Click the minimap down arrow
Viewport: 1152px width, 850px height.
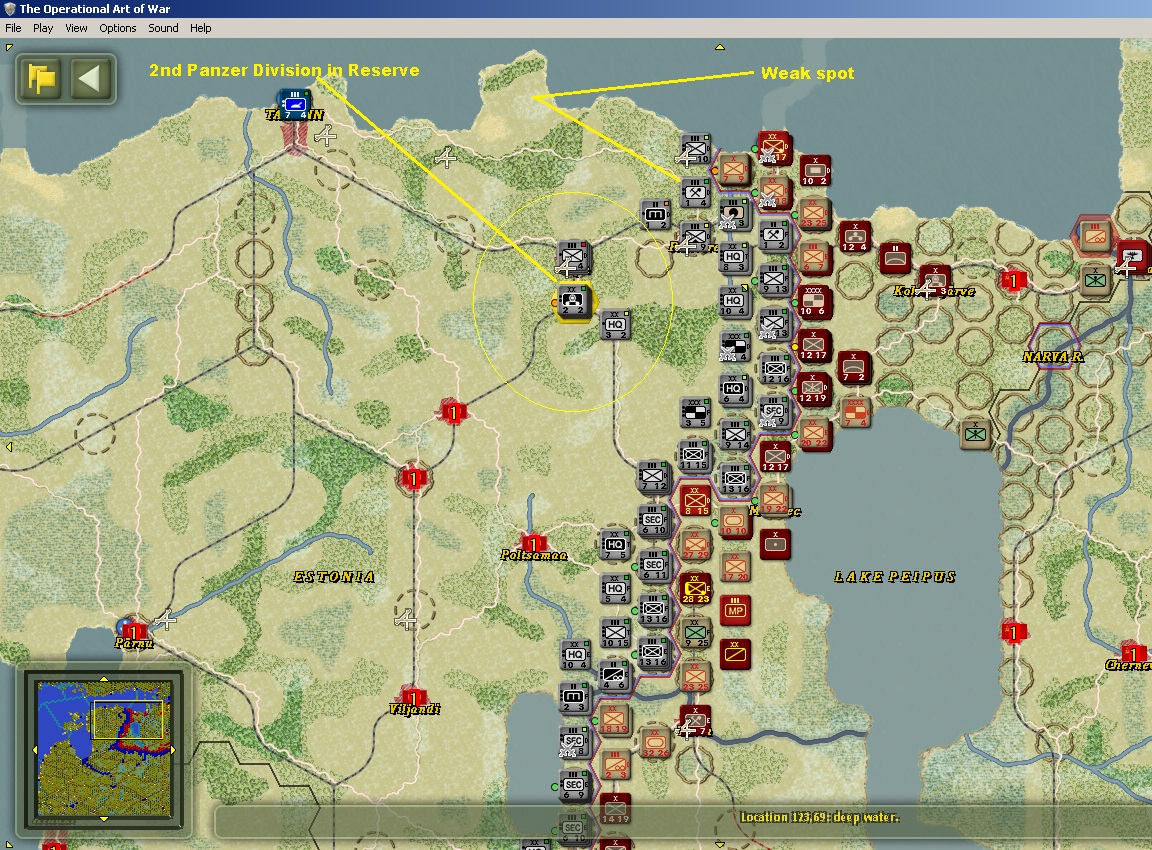click(x=104, y=818)
